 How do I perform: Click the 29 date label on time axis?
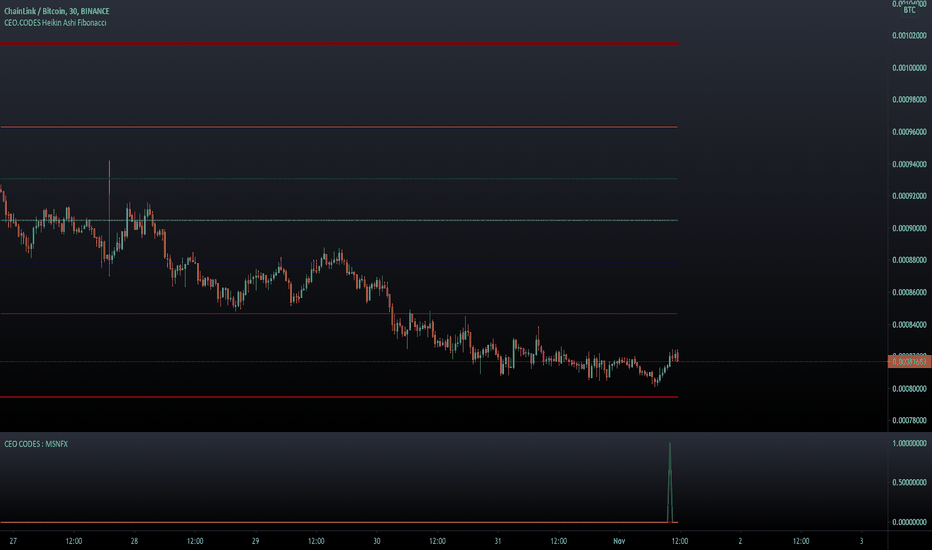click(256, 541)
